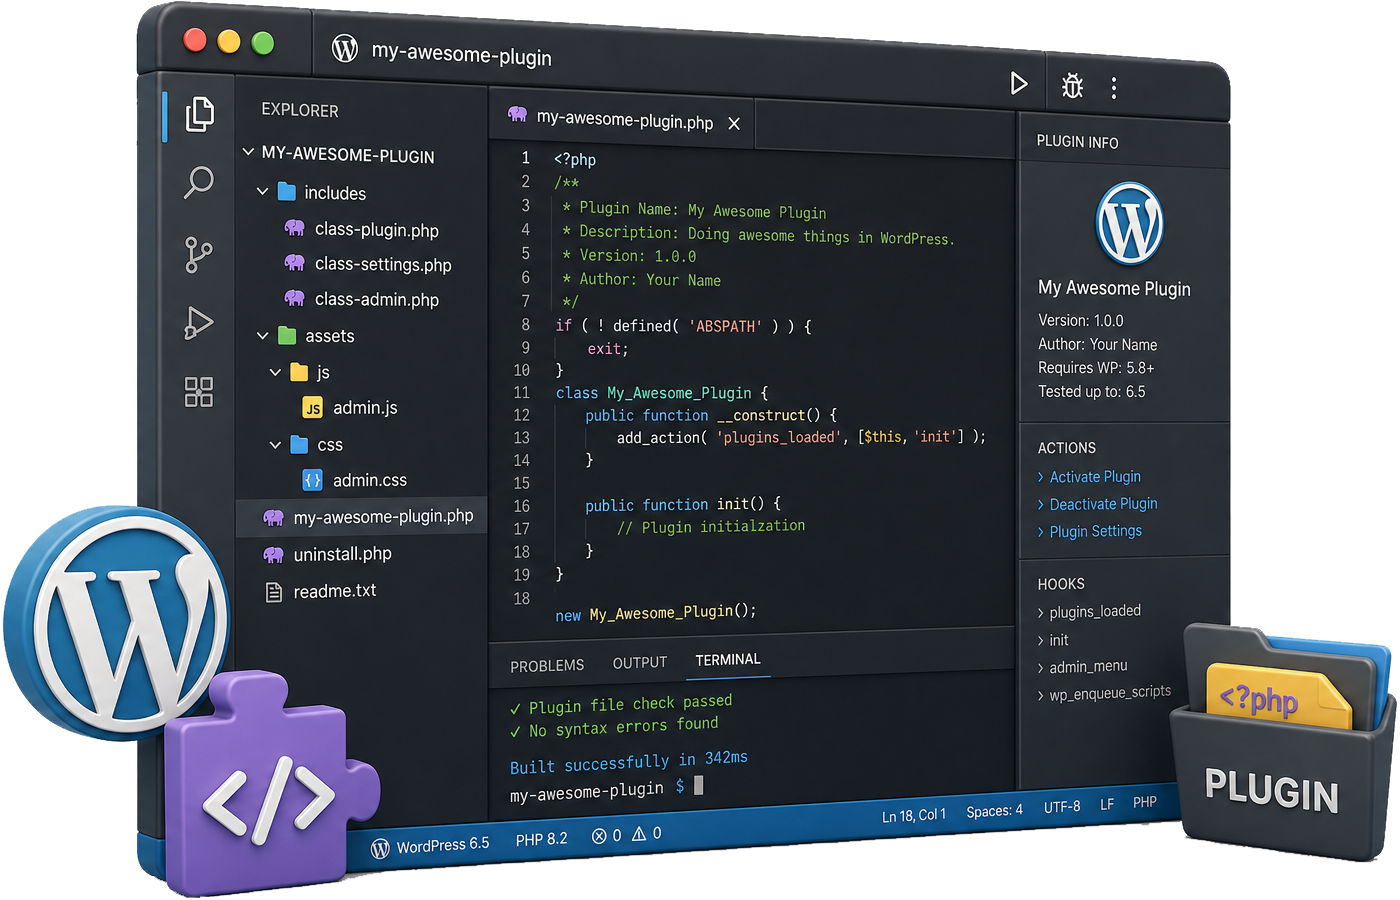1400x900 pixels.
Task: Select the TERMINAL panel tab
Action: click(x=728, y=660)
